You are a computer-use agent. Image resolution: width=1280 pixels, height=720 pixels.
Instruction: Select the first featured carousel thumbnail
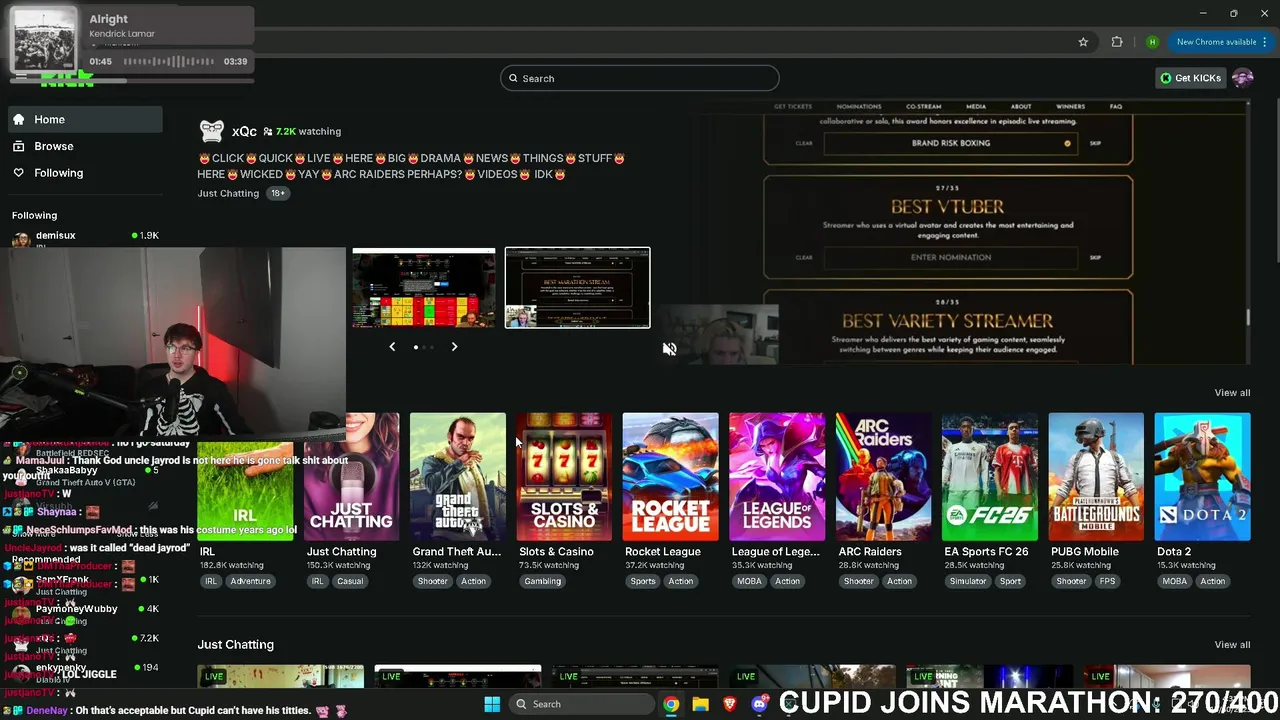click(x=424, y=288)
